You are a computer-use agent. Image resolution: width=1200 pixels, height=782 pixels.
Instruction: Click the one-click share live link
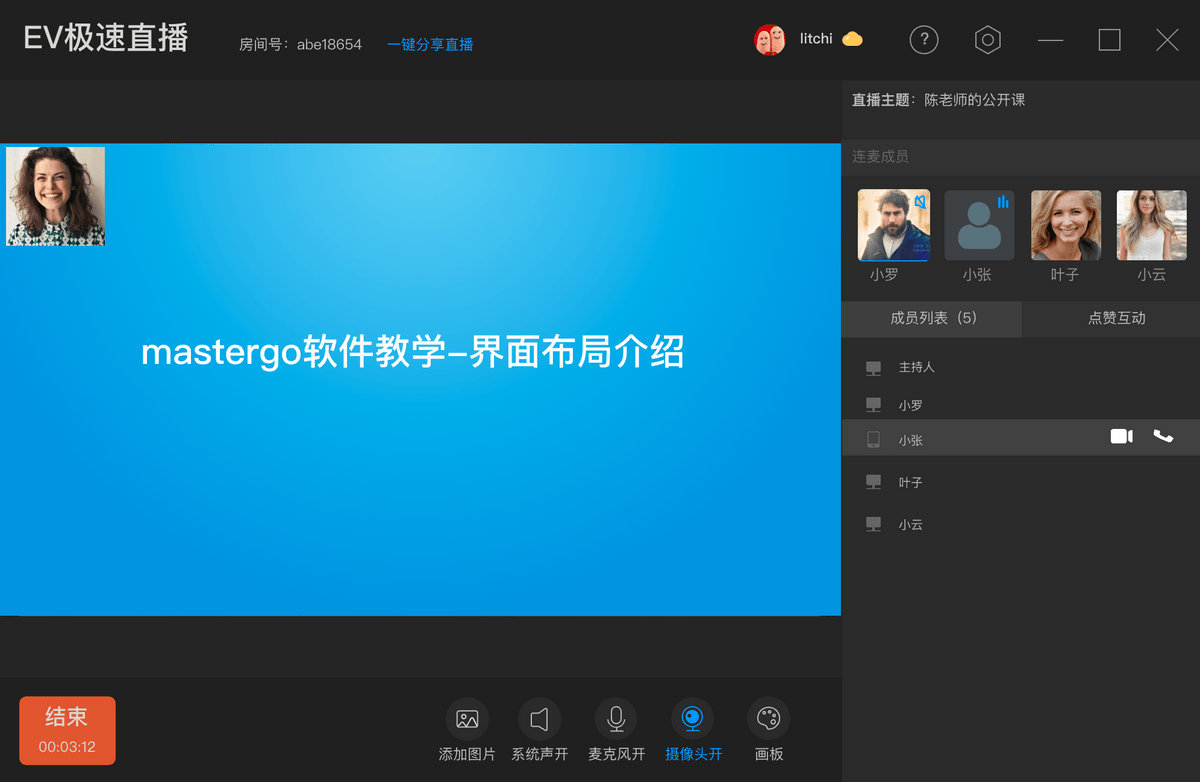[x=430, y=44]
